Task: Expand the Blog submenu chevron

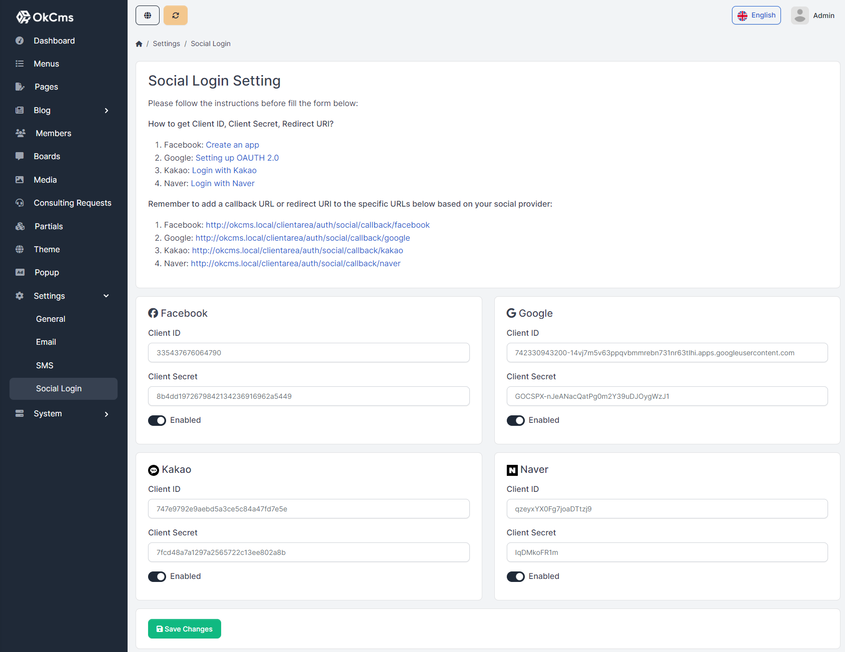Action: click(x=107, y=110)
